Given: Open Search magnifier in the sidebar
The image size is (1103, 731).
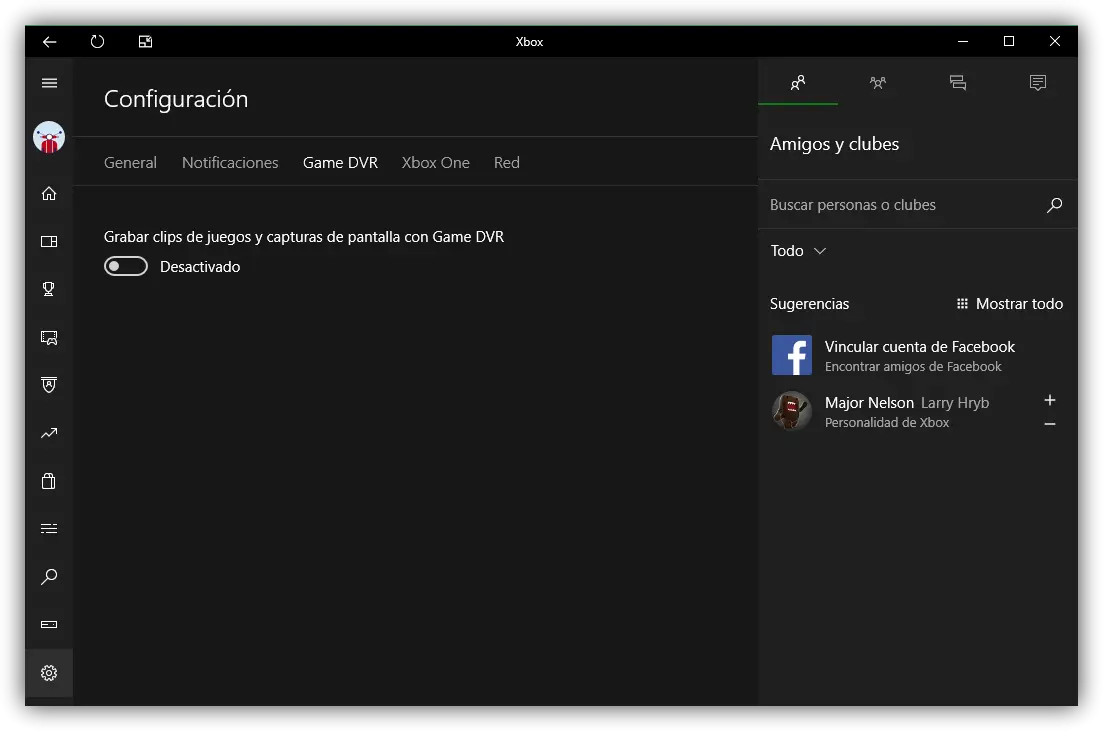Looking at the screenshot, I should tap(49, 577).
